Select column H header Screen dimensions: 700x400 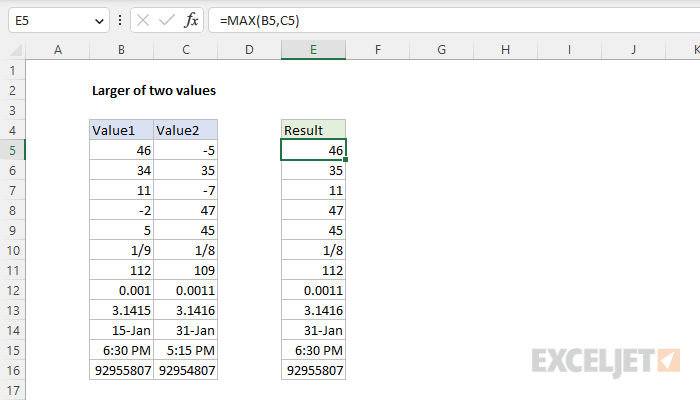pos(505,50)
